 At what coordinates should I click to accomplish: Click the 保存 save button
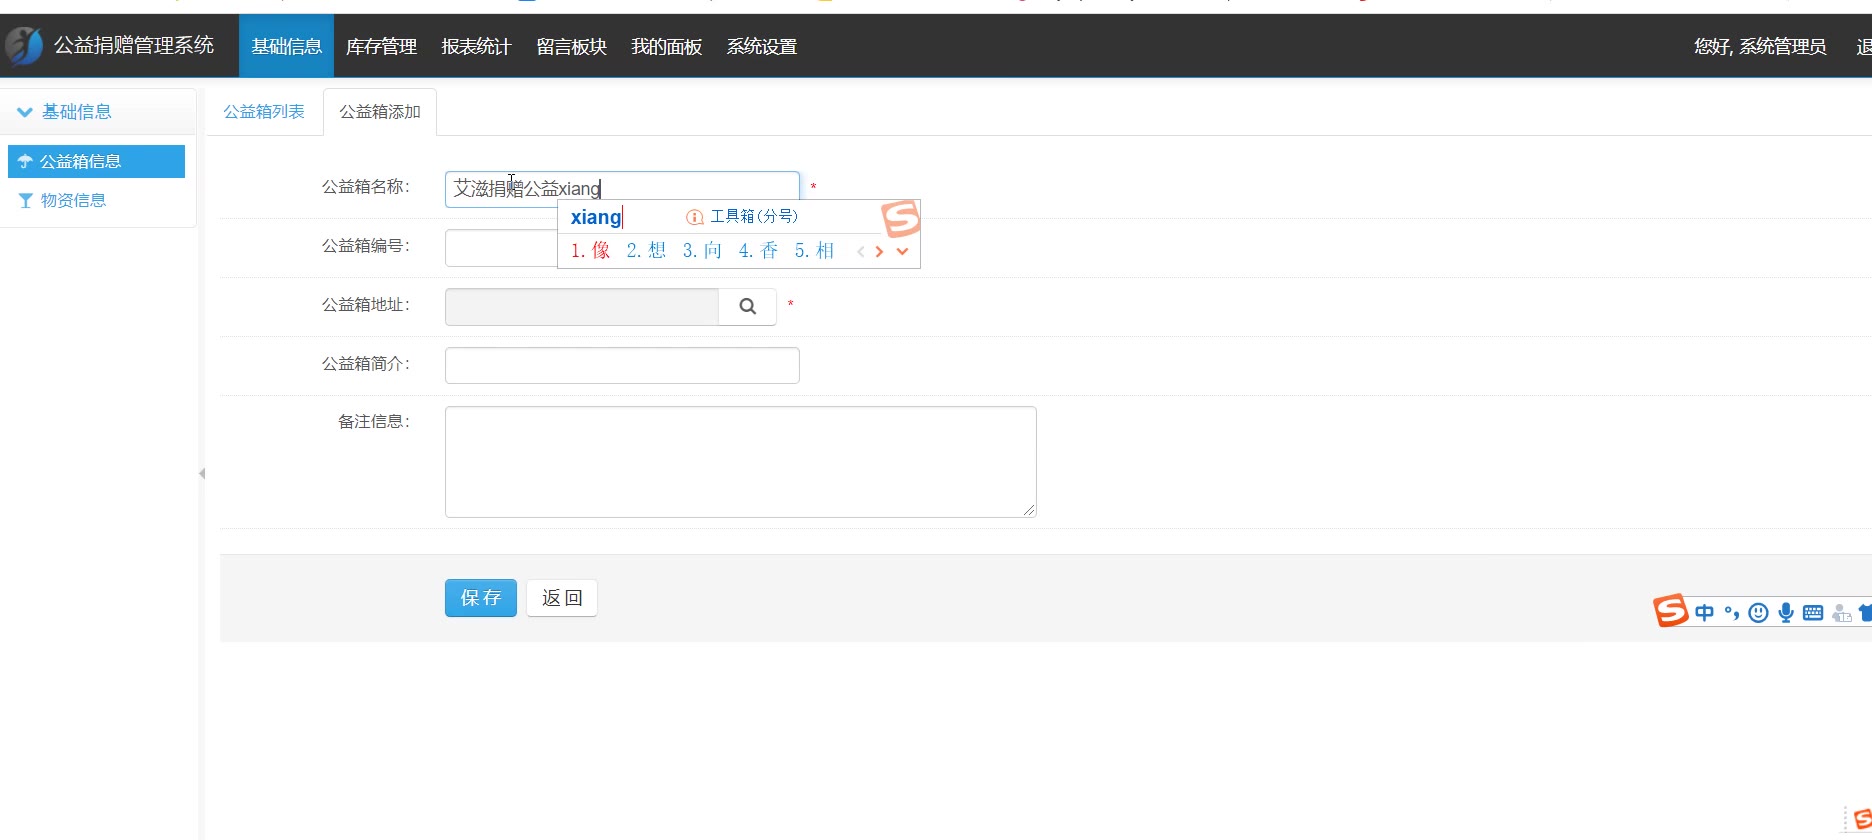481,598
